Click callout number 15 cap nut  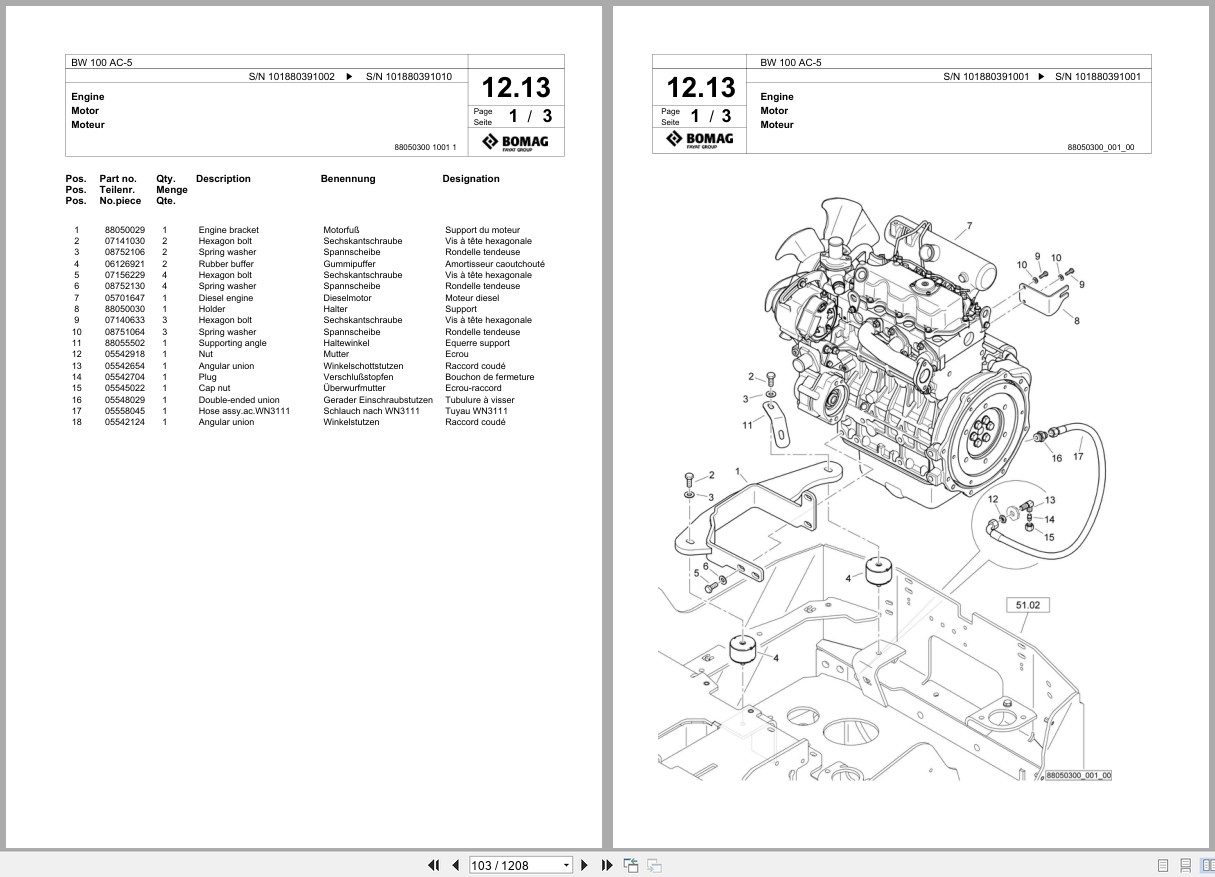click(1049, 537)
